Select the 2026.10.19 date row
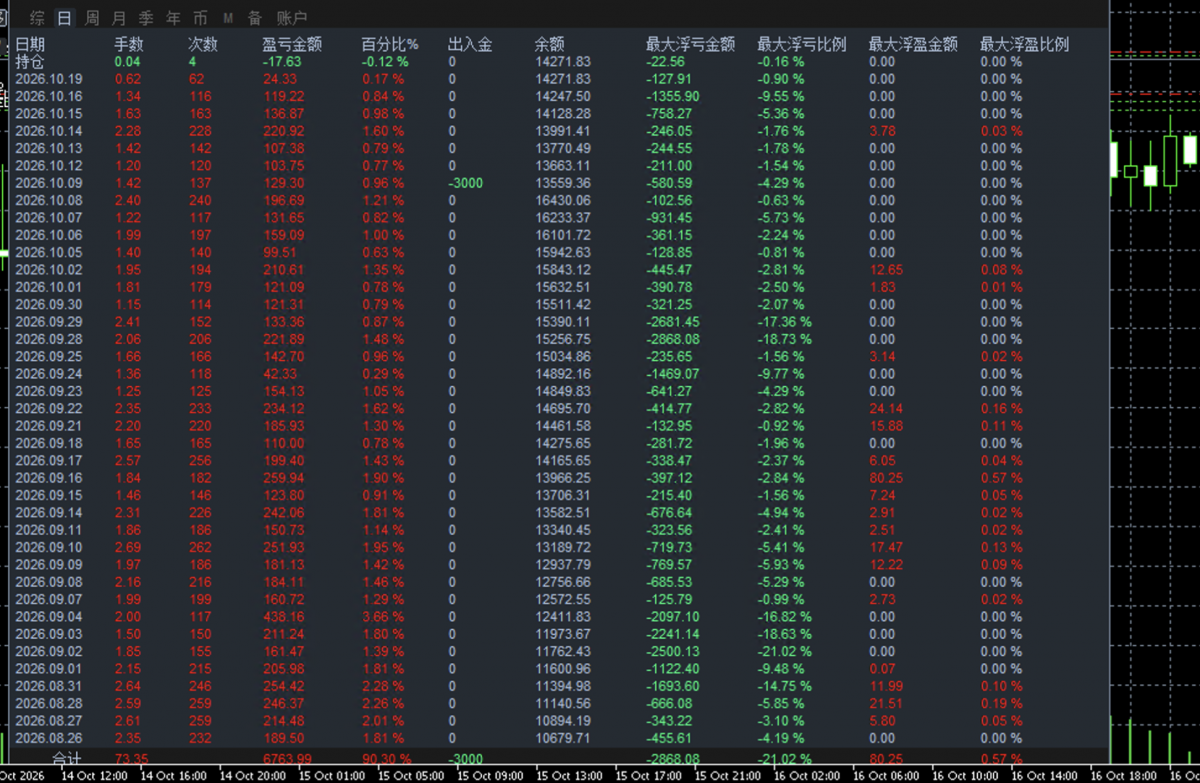The width and height of the screenshot is (1200, 783). tap(49, 79)
